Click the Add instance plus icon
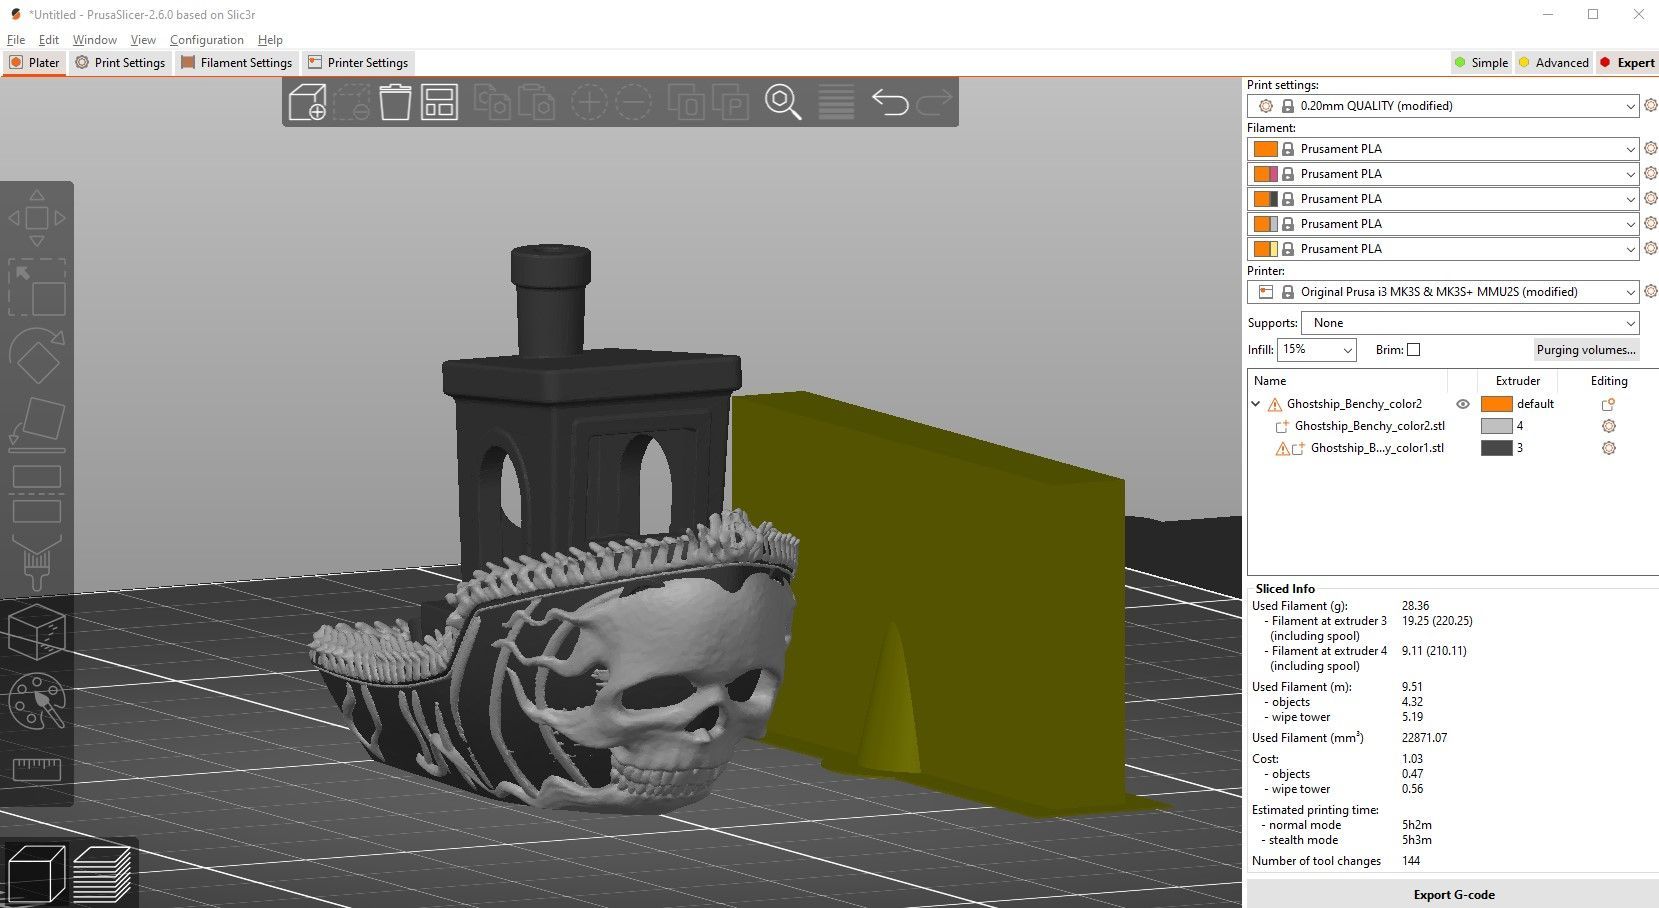 [589, 102]
